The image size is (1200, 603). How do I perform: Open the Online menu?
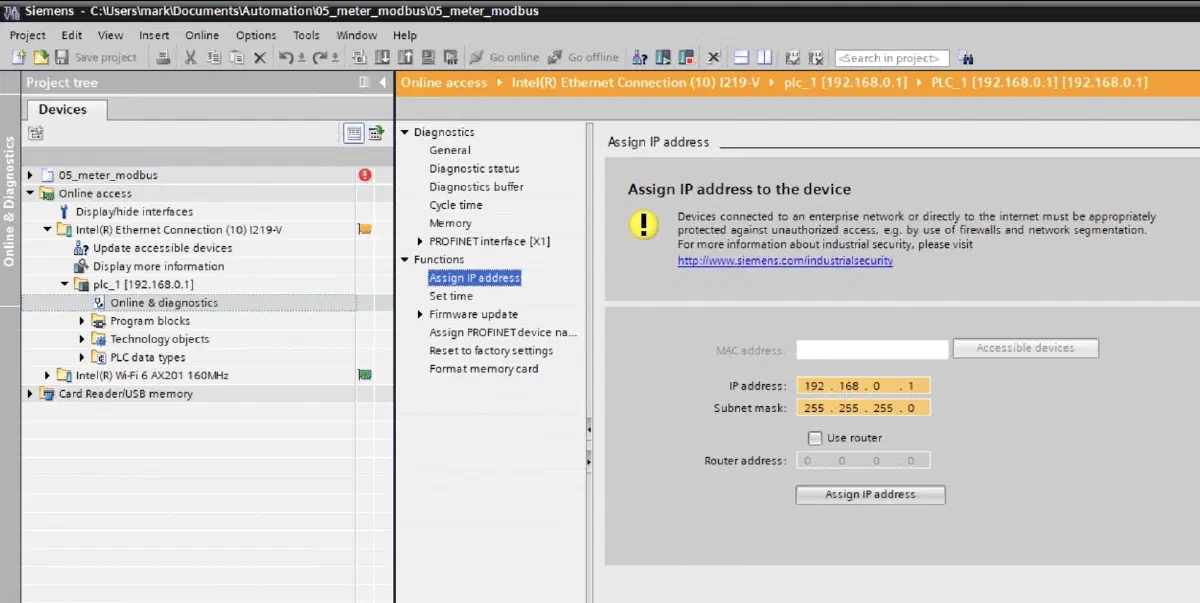tap(202, 35)
